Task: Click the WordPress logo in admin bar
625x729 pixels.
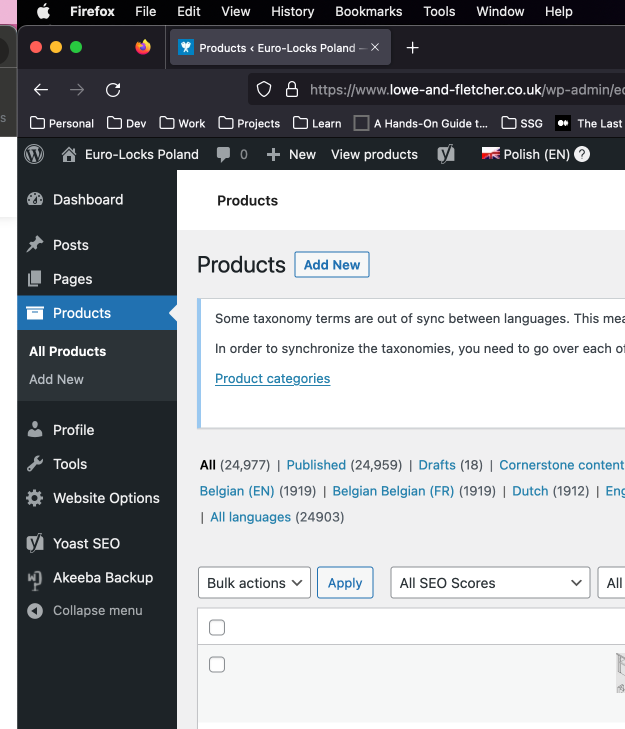Action: tap(35, 154)
